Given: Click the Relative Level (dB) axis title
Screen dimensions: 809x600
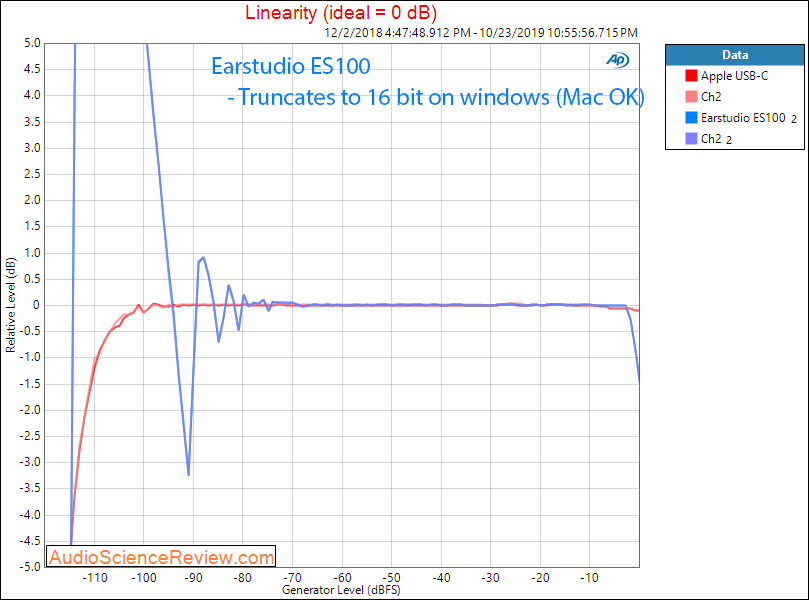Looking at the screenshot, I should [10, 305].
